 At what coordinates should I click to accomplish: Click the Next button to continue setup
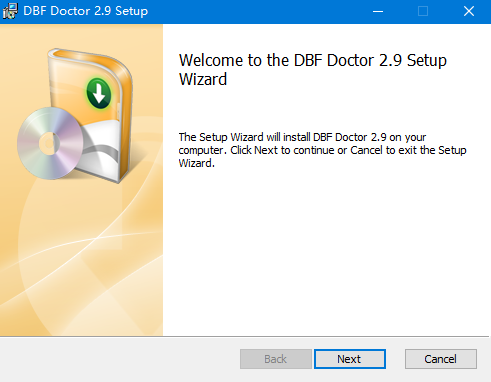(x=350, y=359)
